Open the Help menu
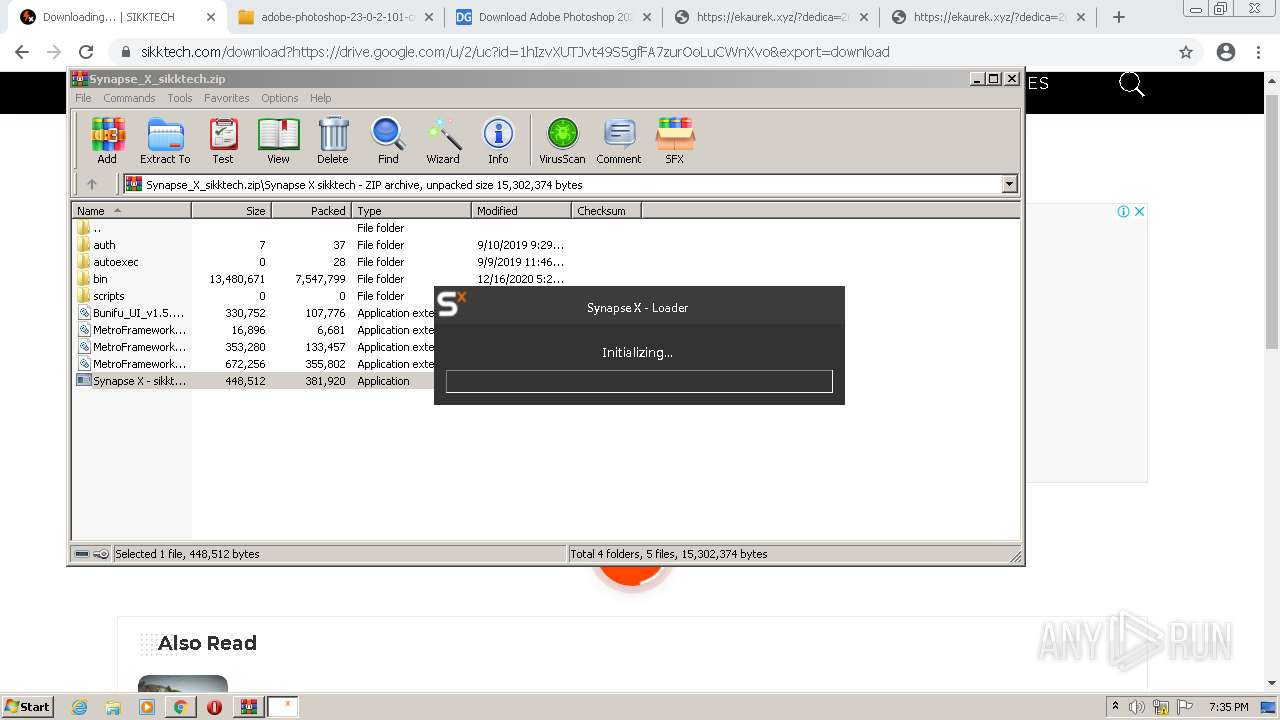Image resolution: width=1280 pixels, height=720 pixels. pyautogui.click(x=320, y=98)
